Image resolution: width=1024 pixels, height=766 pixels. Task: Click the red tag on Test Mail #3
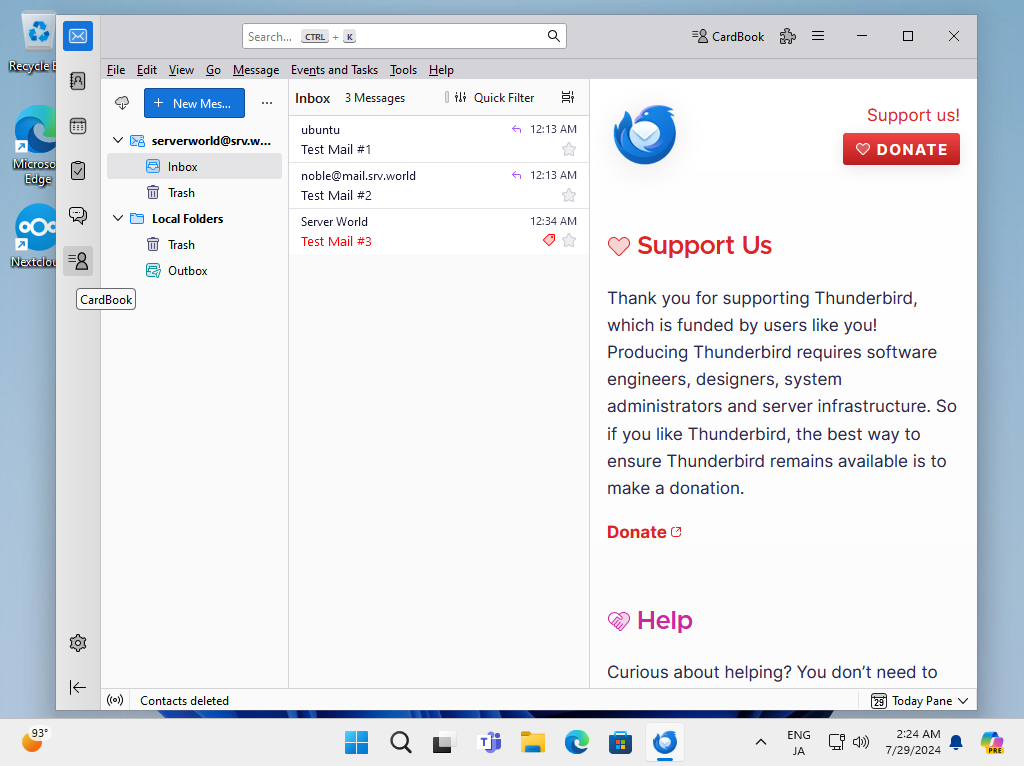[x=549, y=240]
